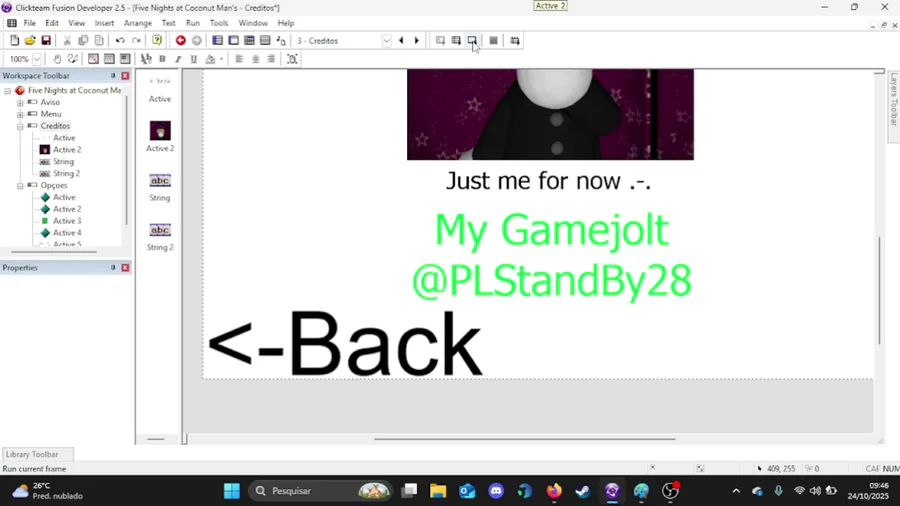Open Build and Run icon on far right
Screen dimensions: 900x506
pyautogui.click(x=515, y=41)
